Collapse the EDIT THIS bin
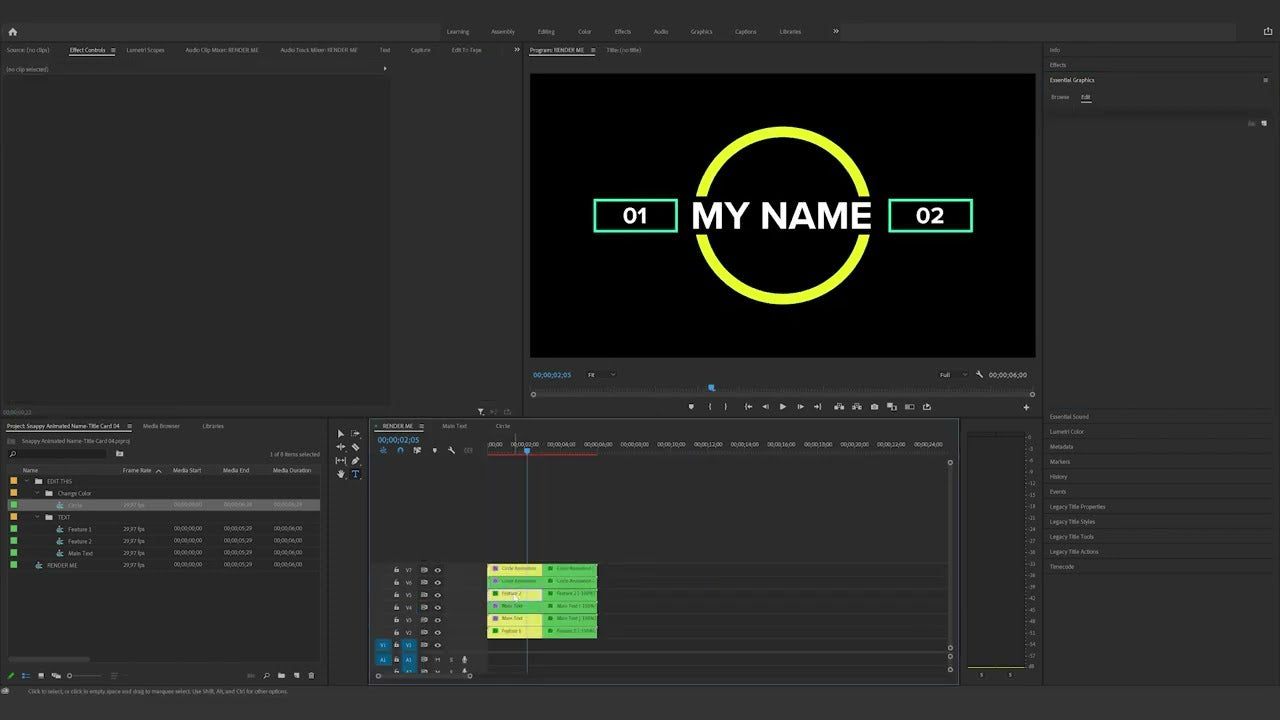 point(27,481)
